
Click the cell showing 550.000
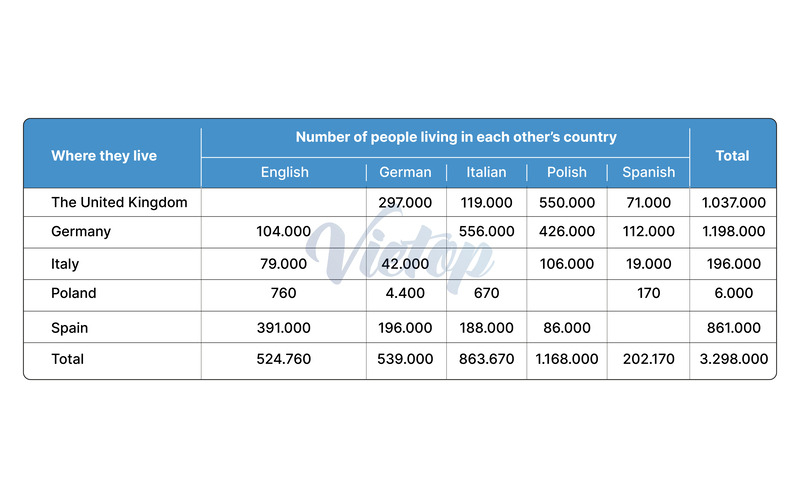pyautogui.click(x=567, y=203)
